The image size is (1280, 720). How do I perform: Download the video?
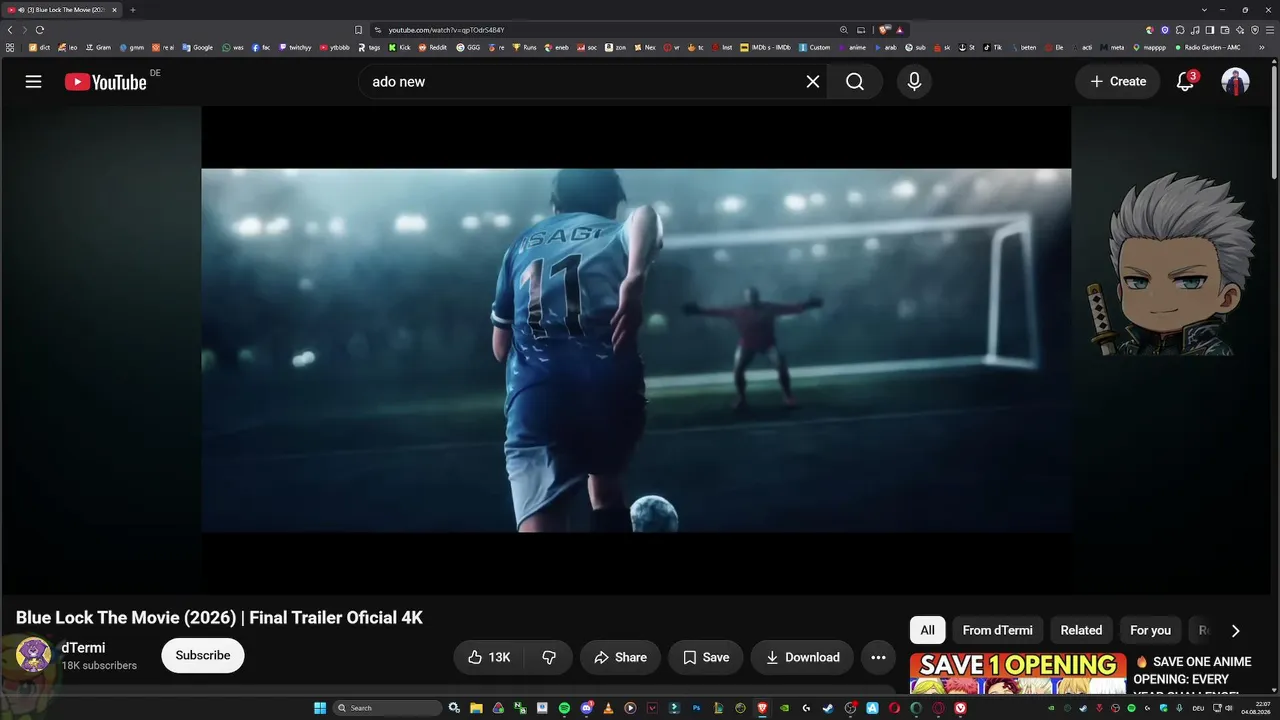point(802,657)
